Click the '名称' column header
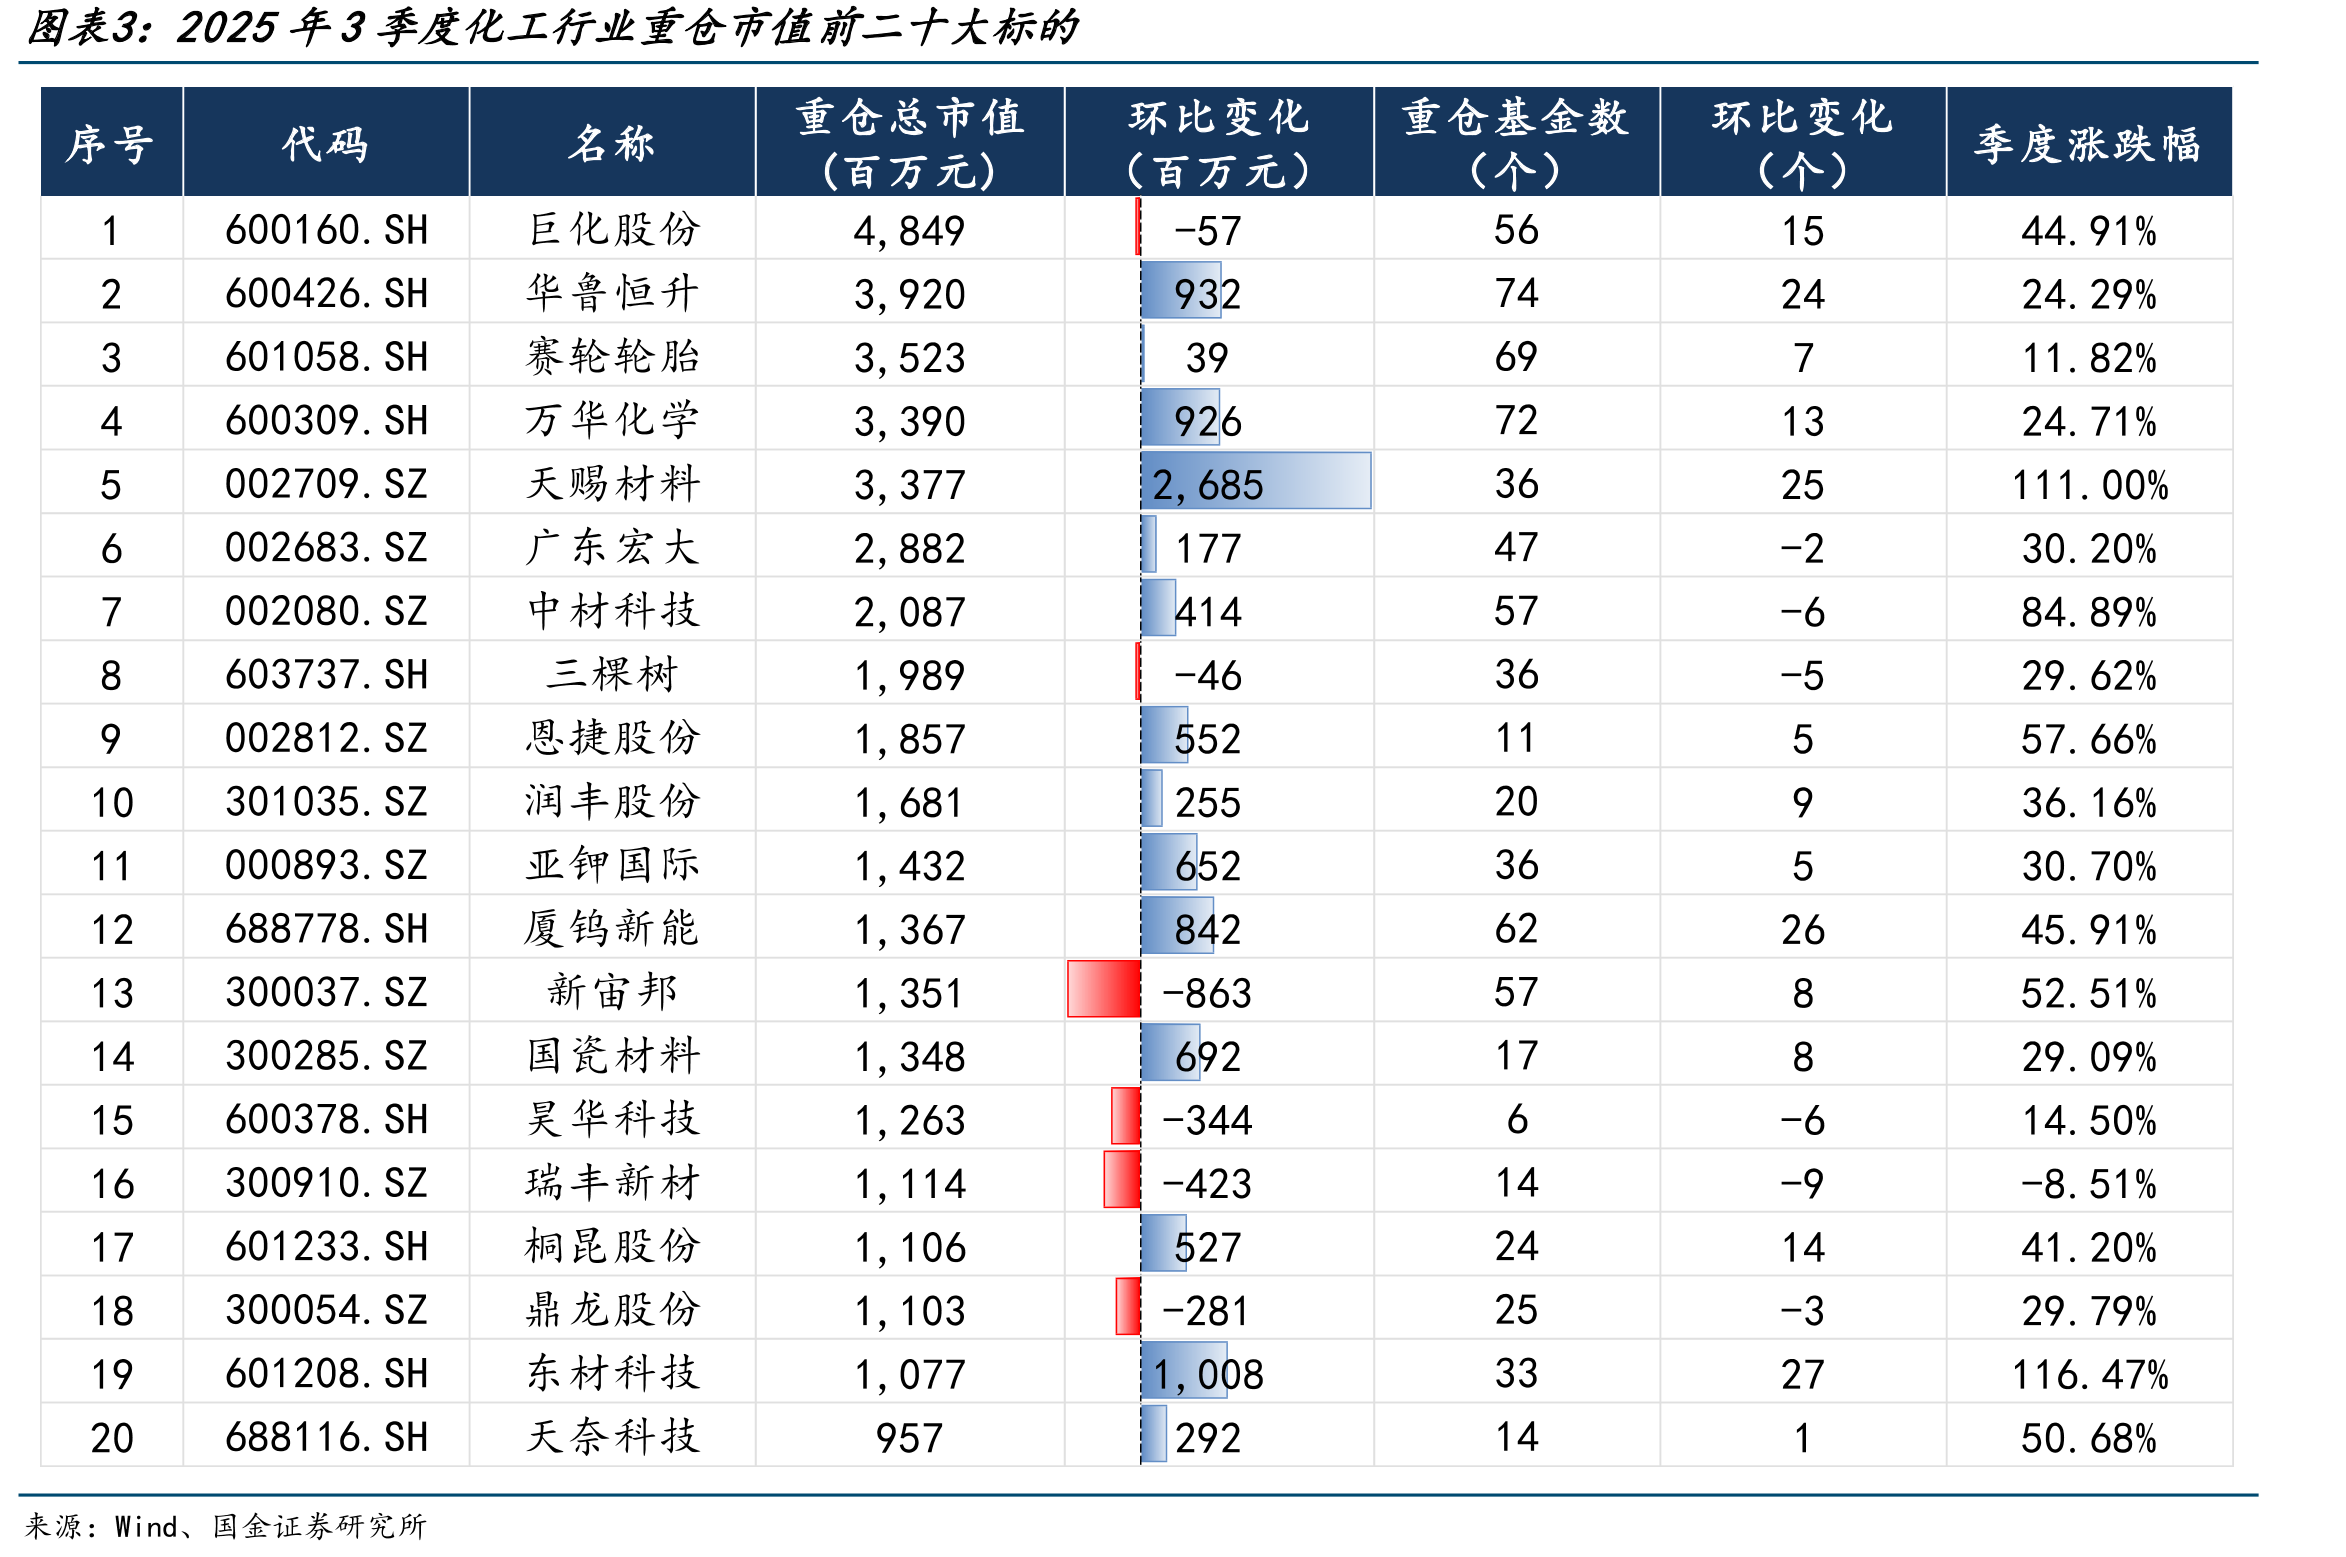This screenshot has height=1557, width=2346. 612,143
